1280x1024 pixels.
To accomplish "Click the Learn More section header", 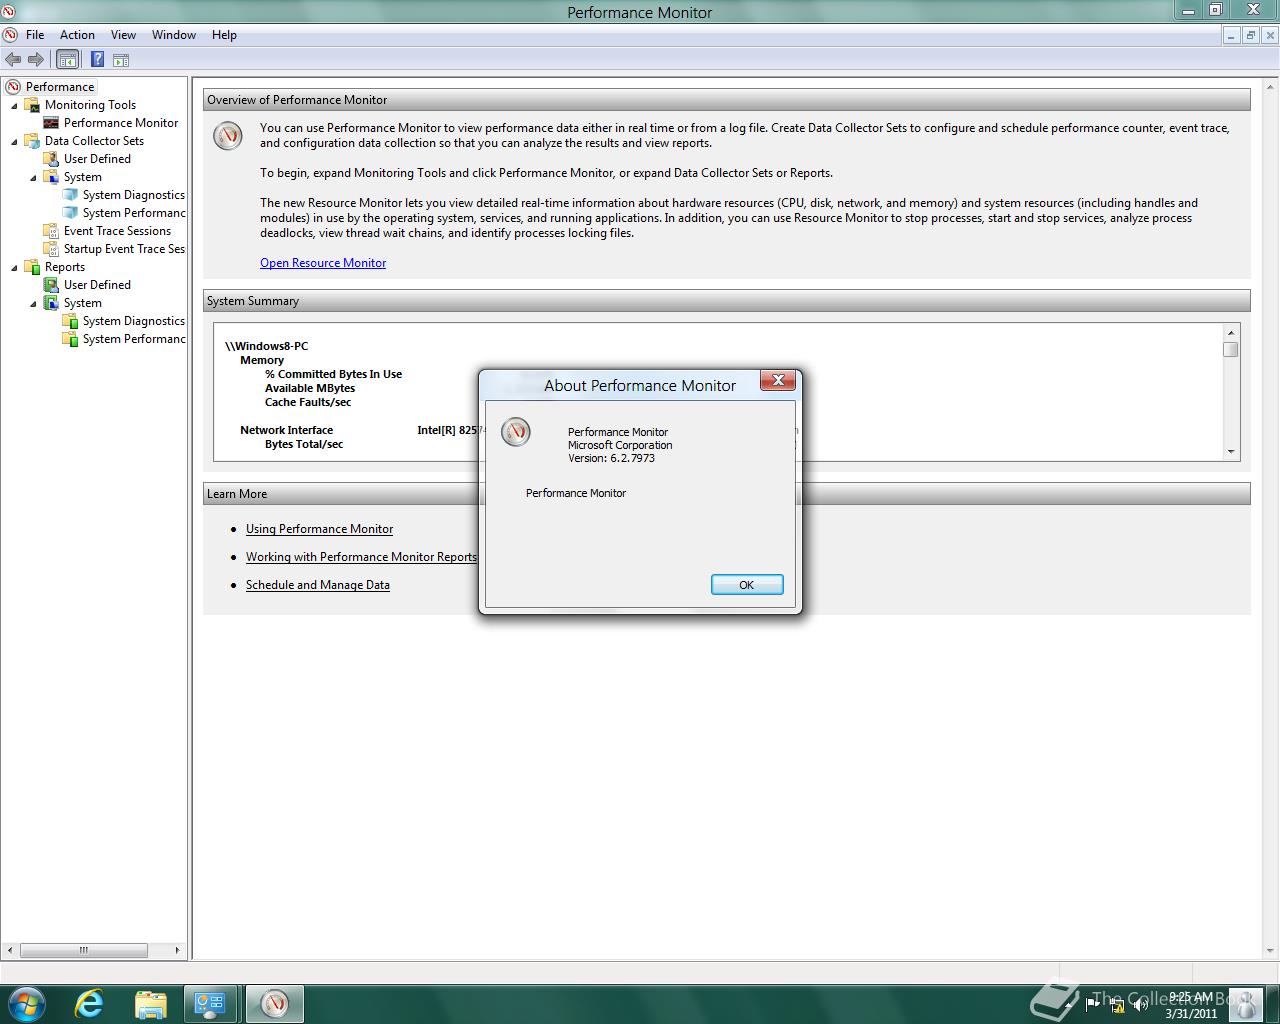I will [x=727, y=494].
